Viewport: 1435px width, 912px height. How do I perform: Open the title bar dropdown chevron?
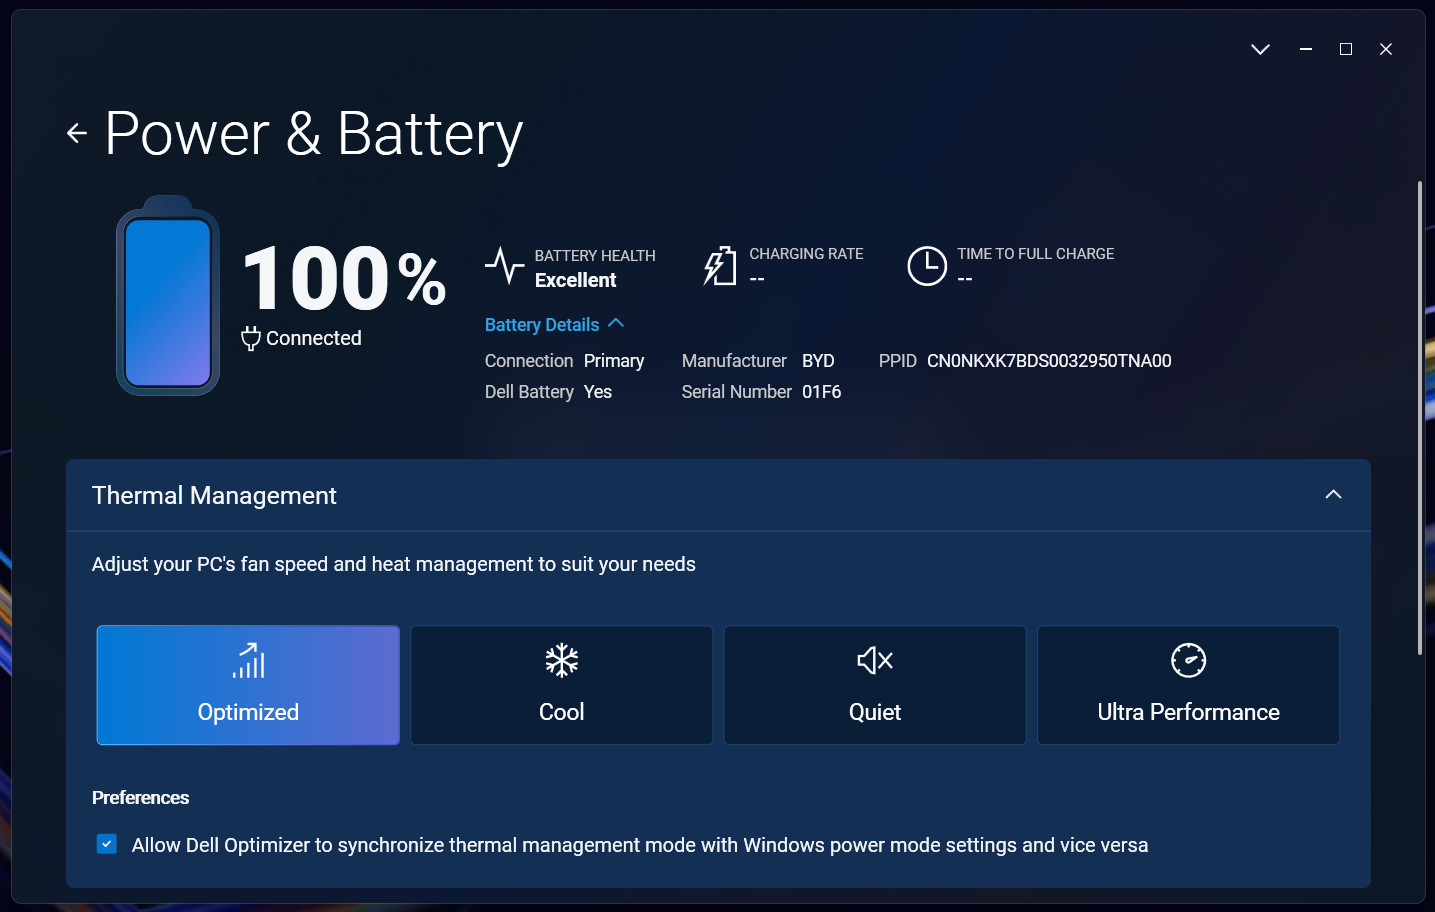coord(1260,49)
